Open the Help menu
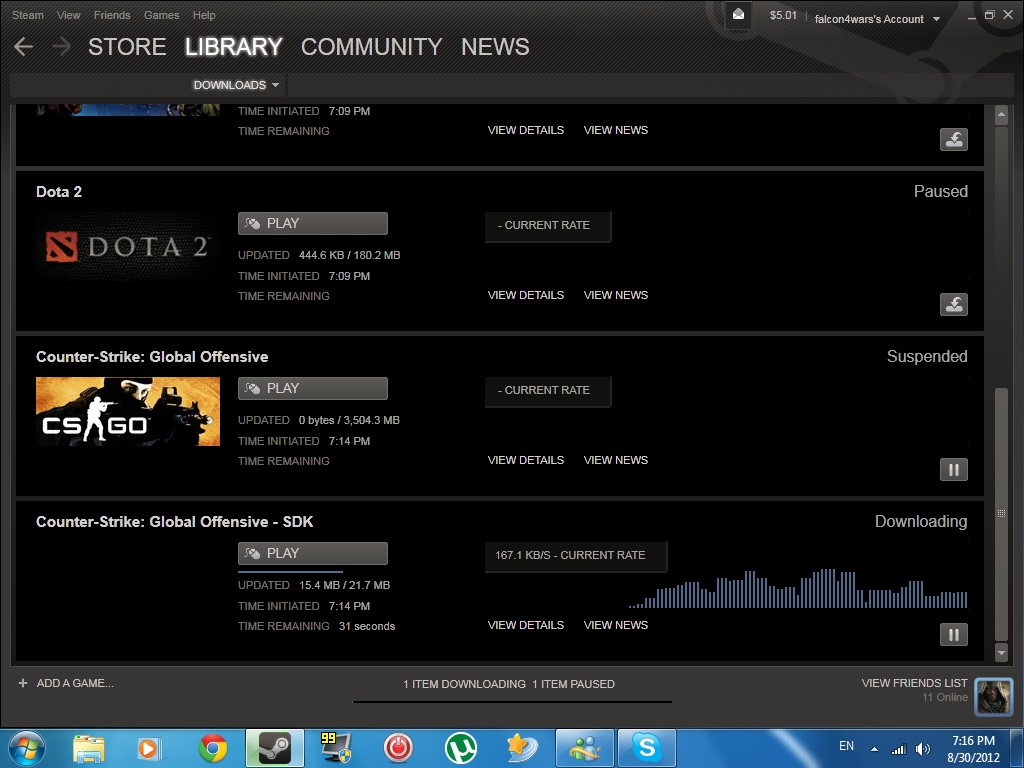 pyautogui.click(x=204, y=15)
